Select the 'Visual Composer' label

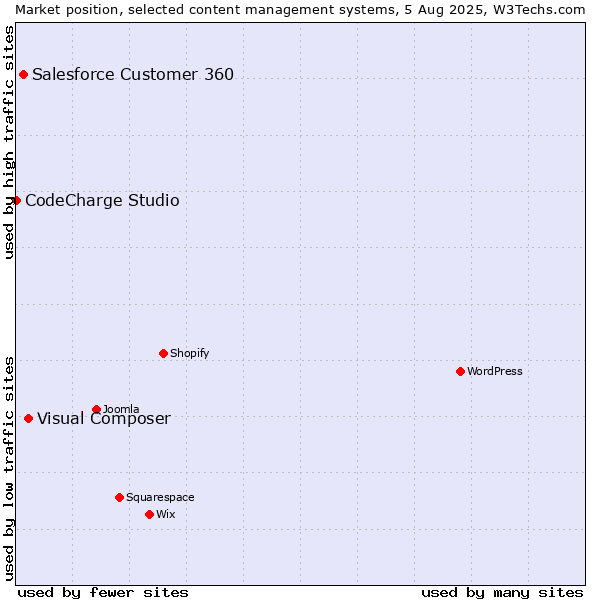[104, 419]
